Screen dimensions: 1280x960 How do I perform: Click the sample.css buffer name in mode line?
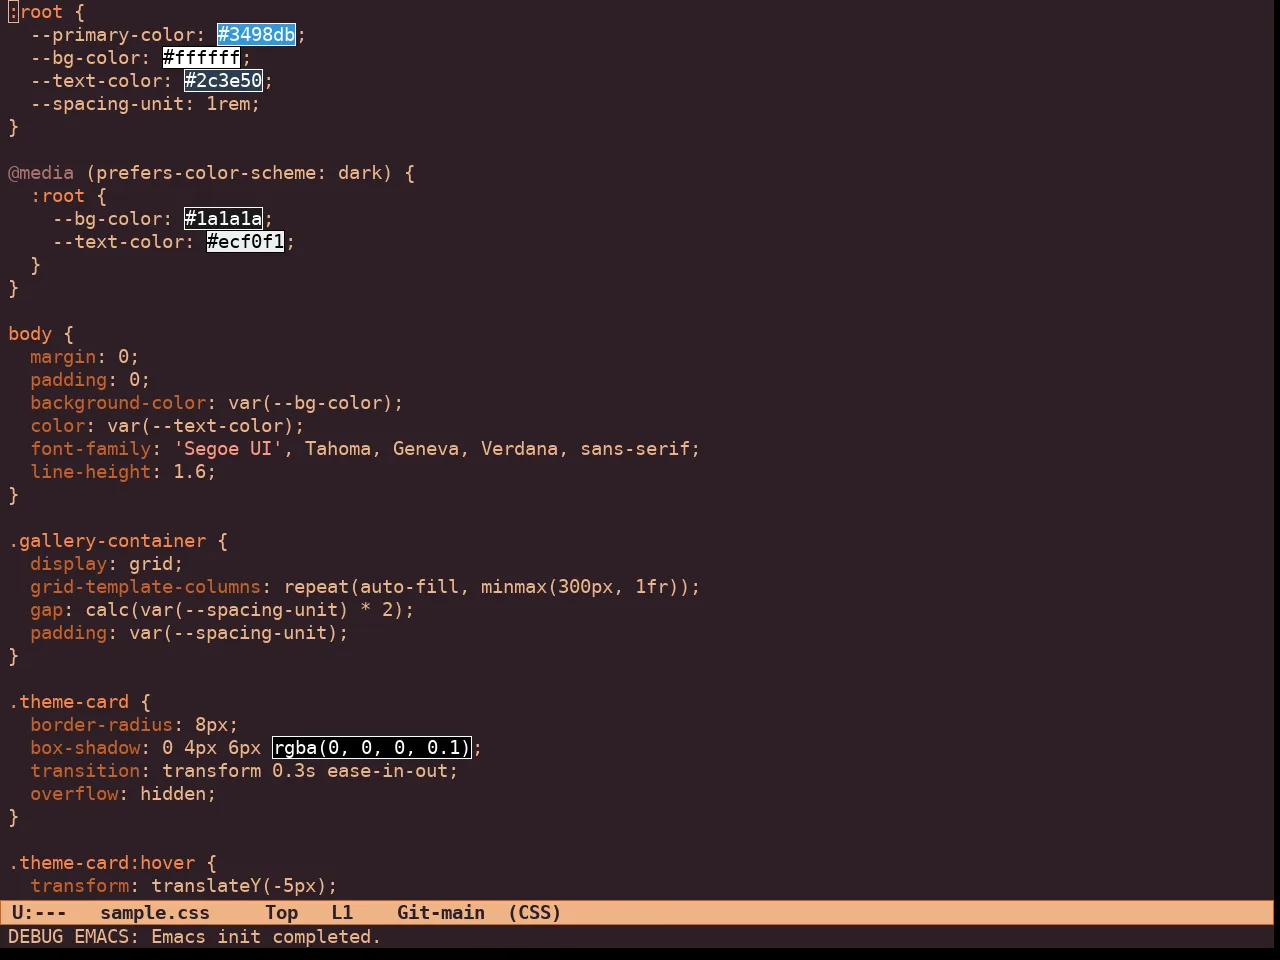[155, 912]
